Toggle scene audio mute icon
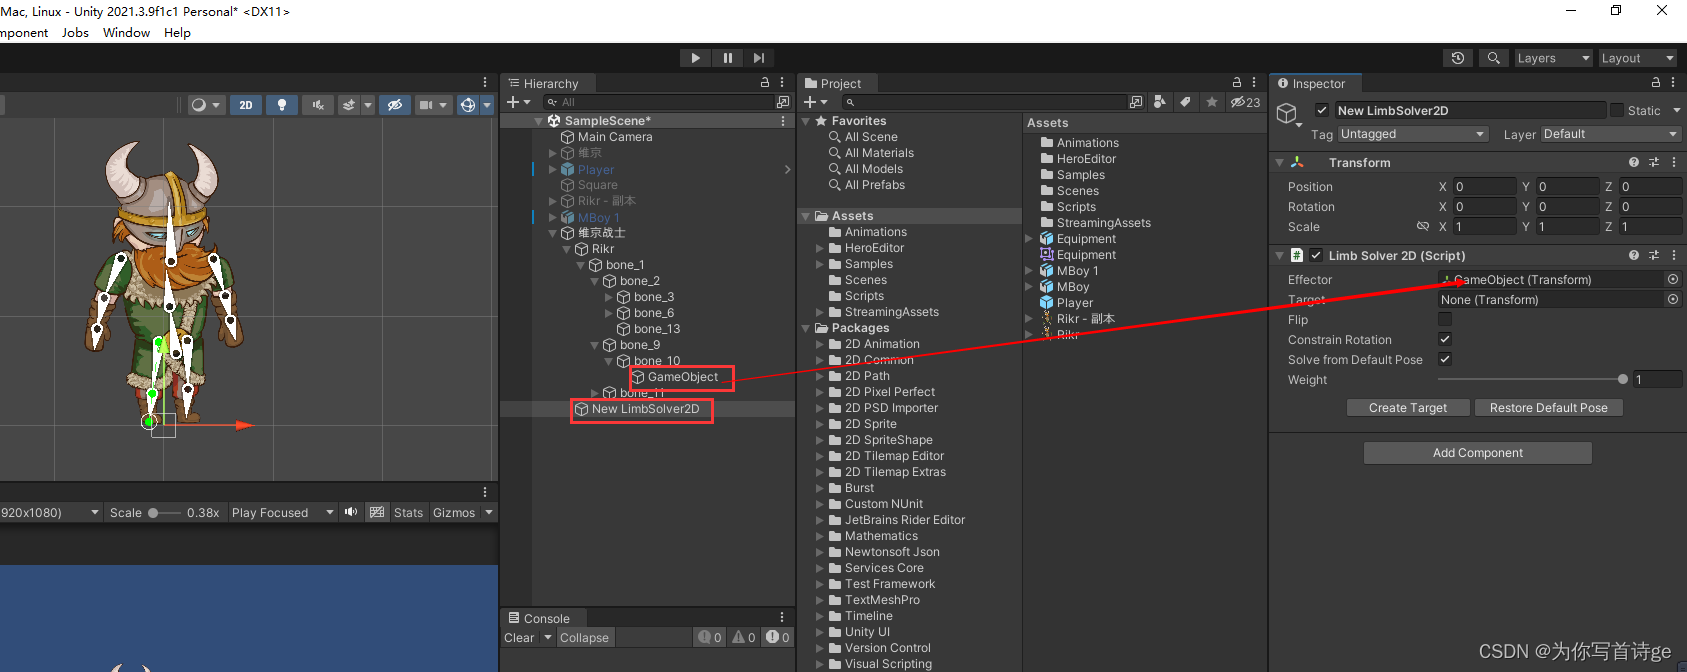The height and width of the screenshot is (672, 1687). pyautogui.click(x=318, y=105)
